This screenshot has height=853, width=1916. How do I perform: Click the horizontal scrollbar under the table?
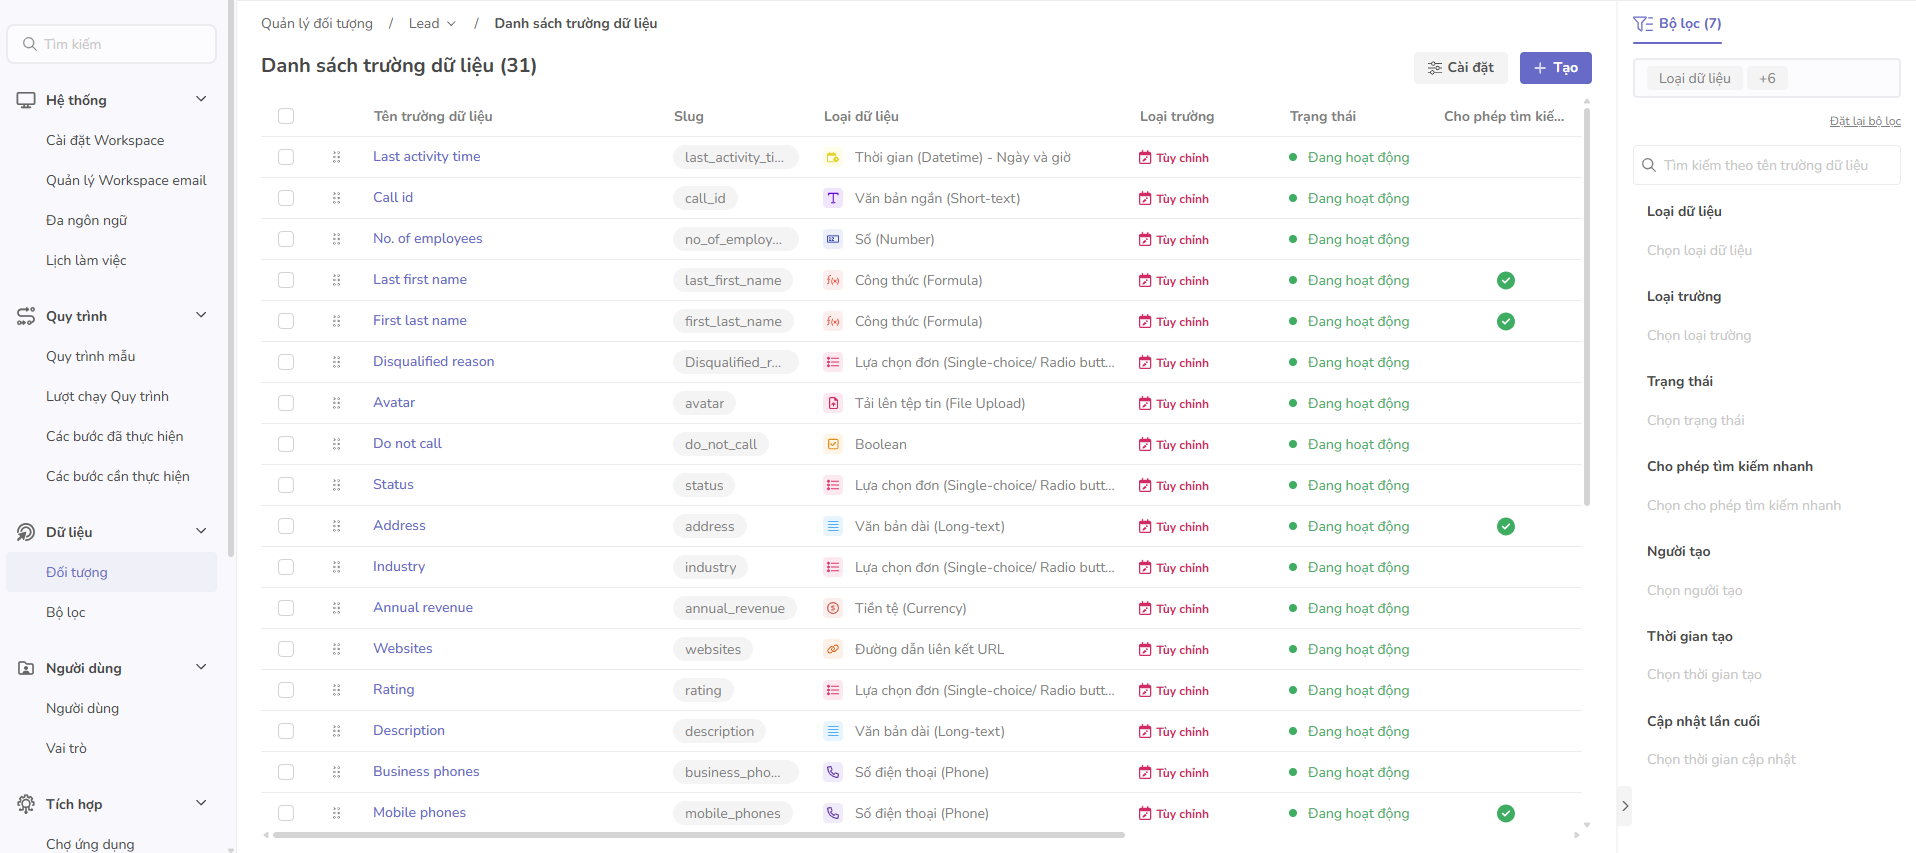pyautogui.click(x=698, y=834)
